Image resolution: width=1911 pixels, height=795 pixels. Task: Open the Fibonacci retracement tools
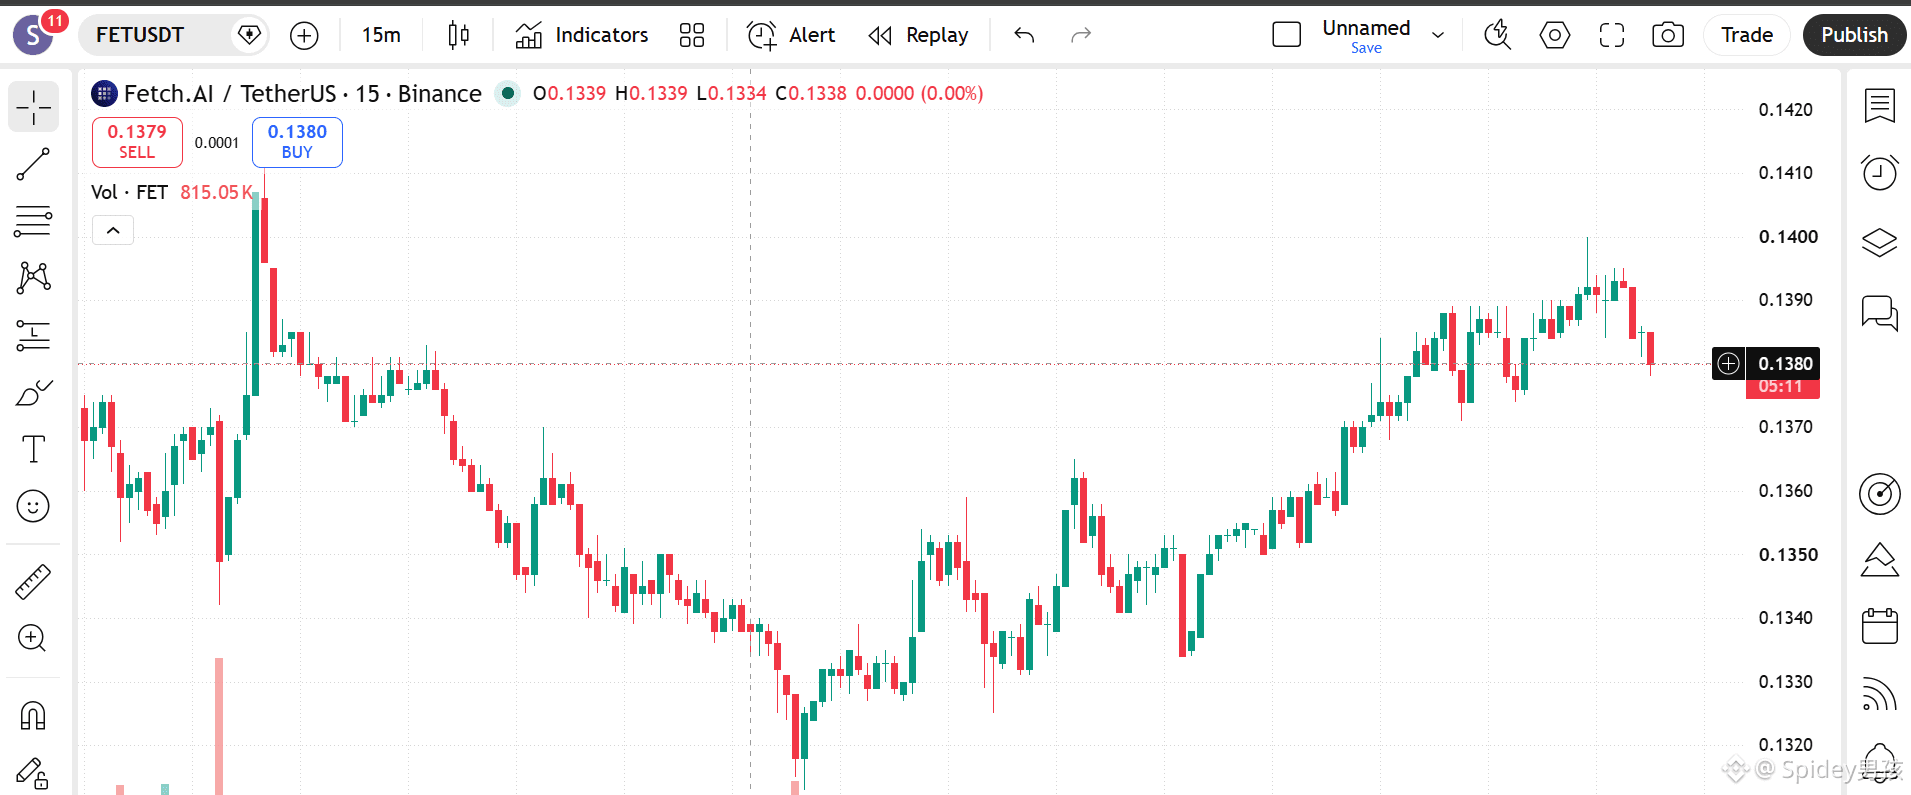pyautogui.click(x=34, y=221)
